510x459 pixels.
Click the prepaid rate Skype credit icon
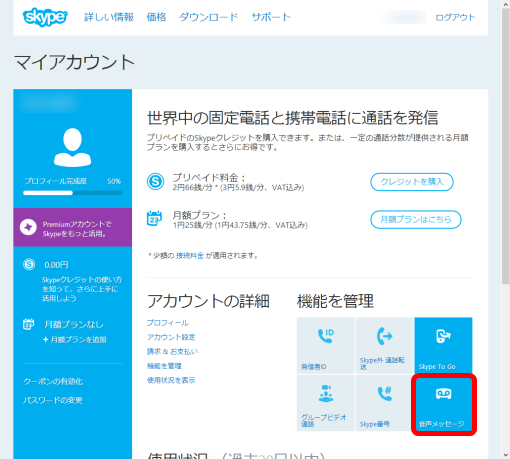tap(155, 182)
